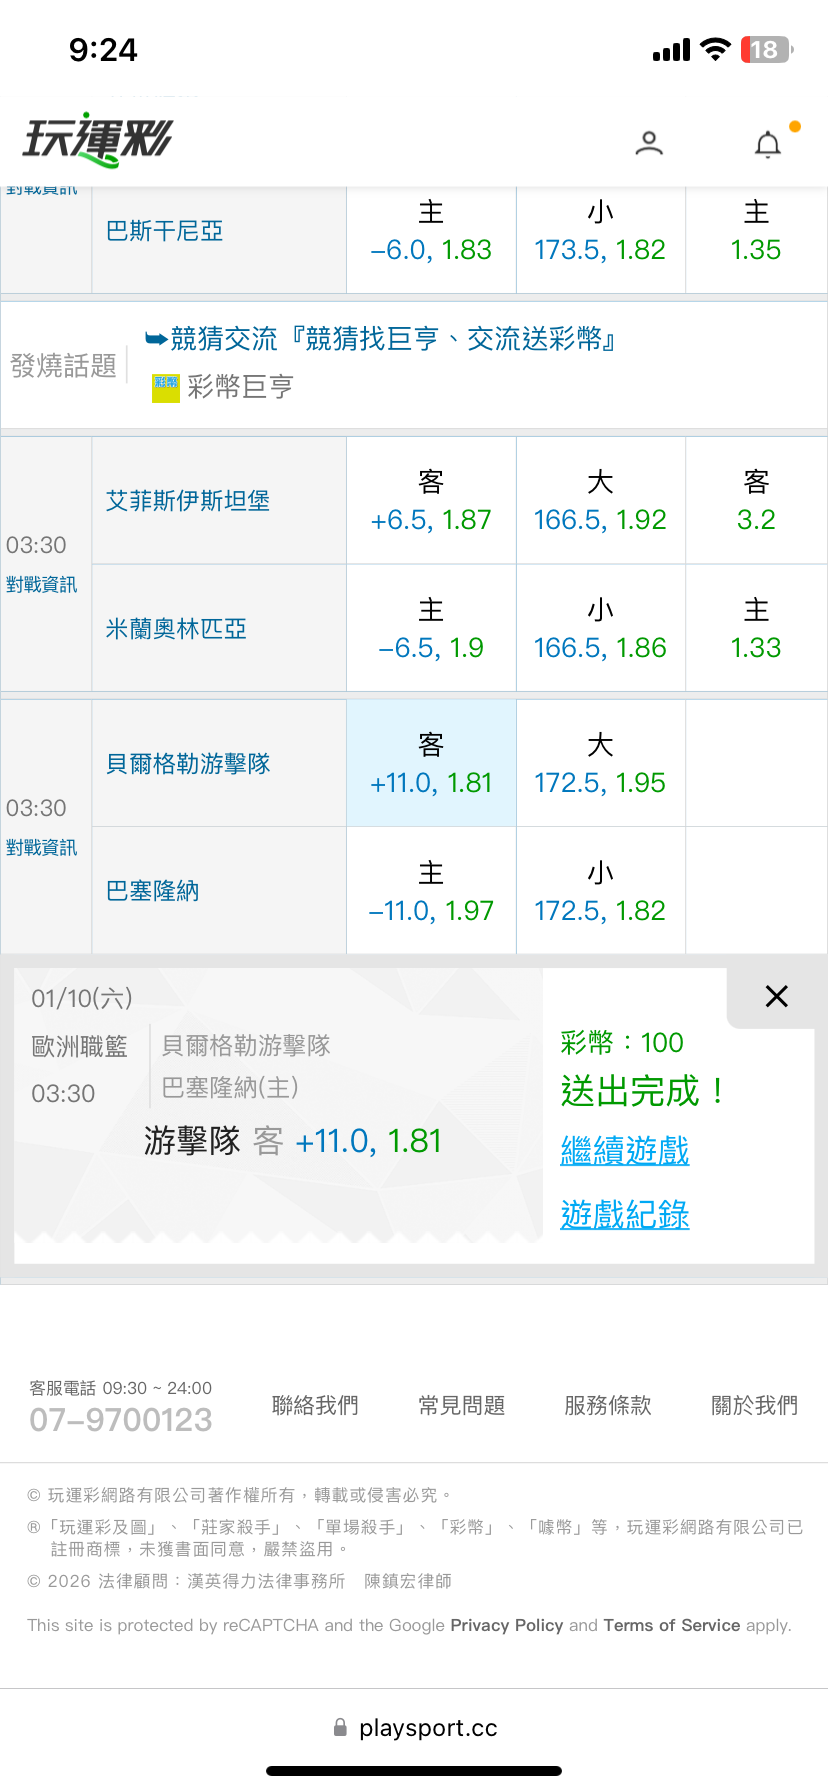The height and width of the screenshot is (1792, 828).
Task: Open 服務條款 footer item
Action: pyautogui.click(x=608, y=1405)
